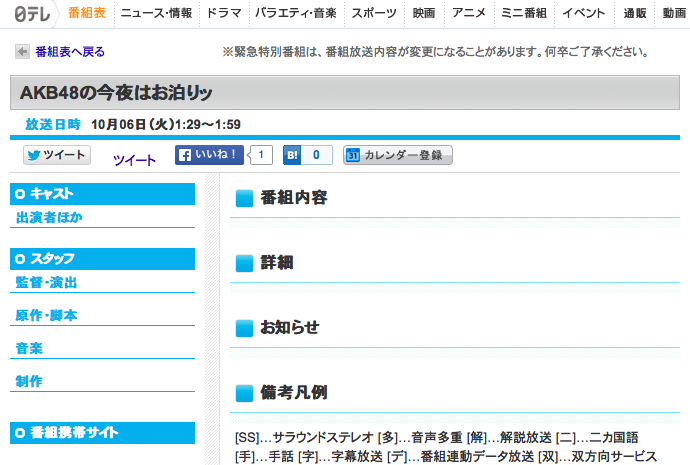Select 出演者ほか in the sidebar
Screen dimensions: 690x465
coord(49,217)
